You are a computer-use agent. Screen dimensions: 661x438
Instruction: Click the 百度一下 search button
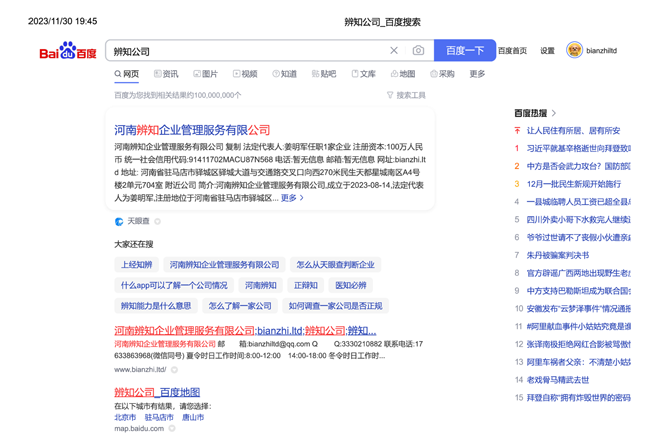click(465, 51)
